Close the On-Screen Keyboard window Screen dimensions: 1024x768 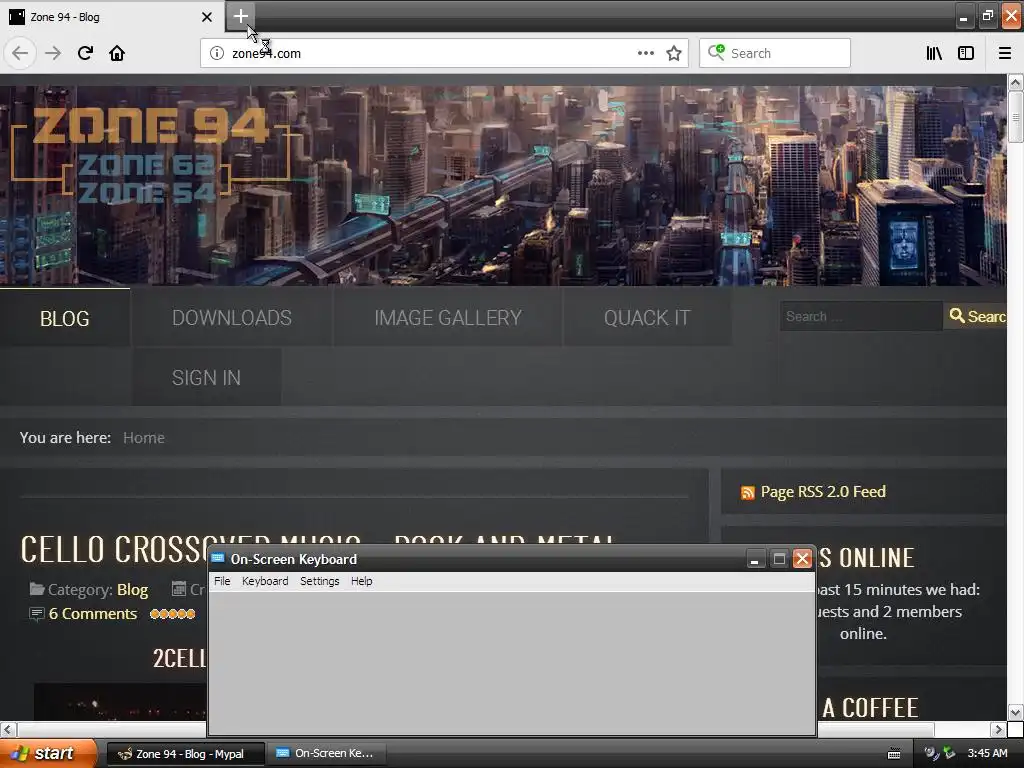[x=802, y=559]
